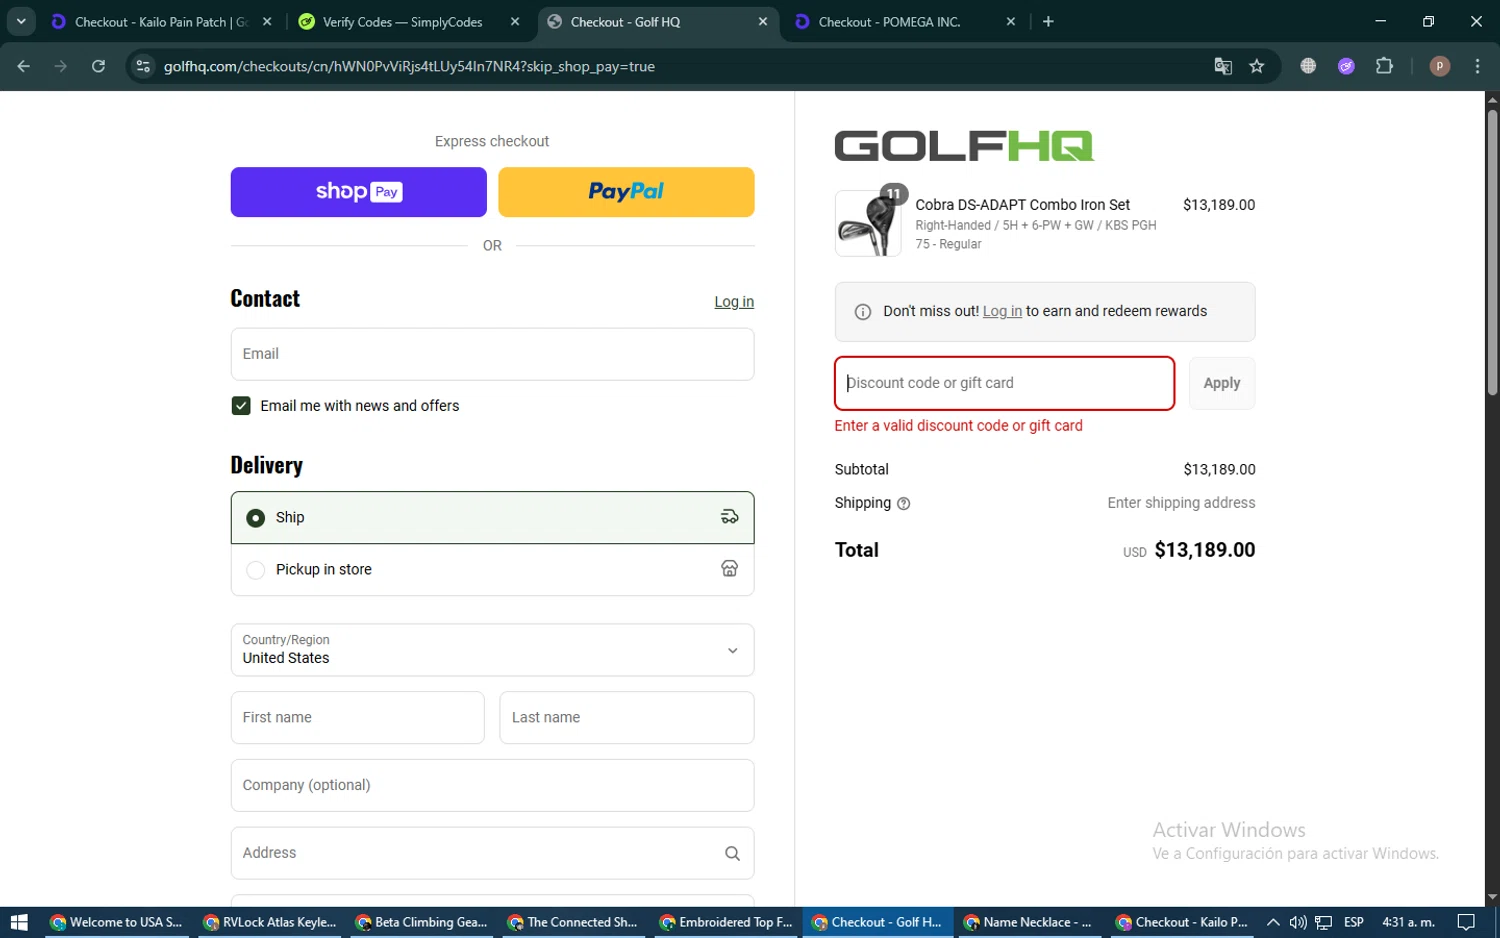The height and width of the screenshot is (938, 1500).
Task: Click ESP language indicator
Action: (1354, 922)
